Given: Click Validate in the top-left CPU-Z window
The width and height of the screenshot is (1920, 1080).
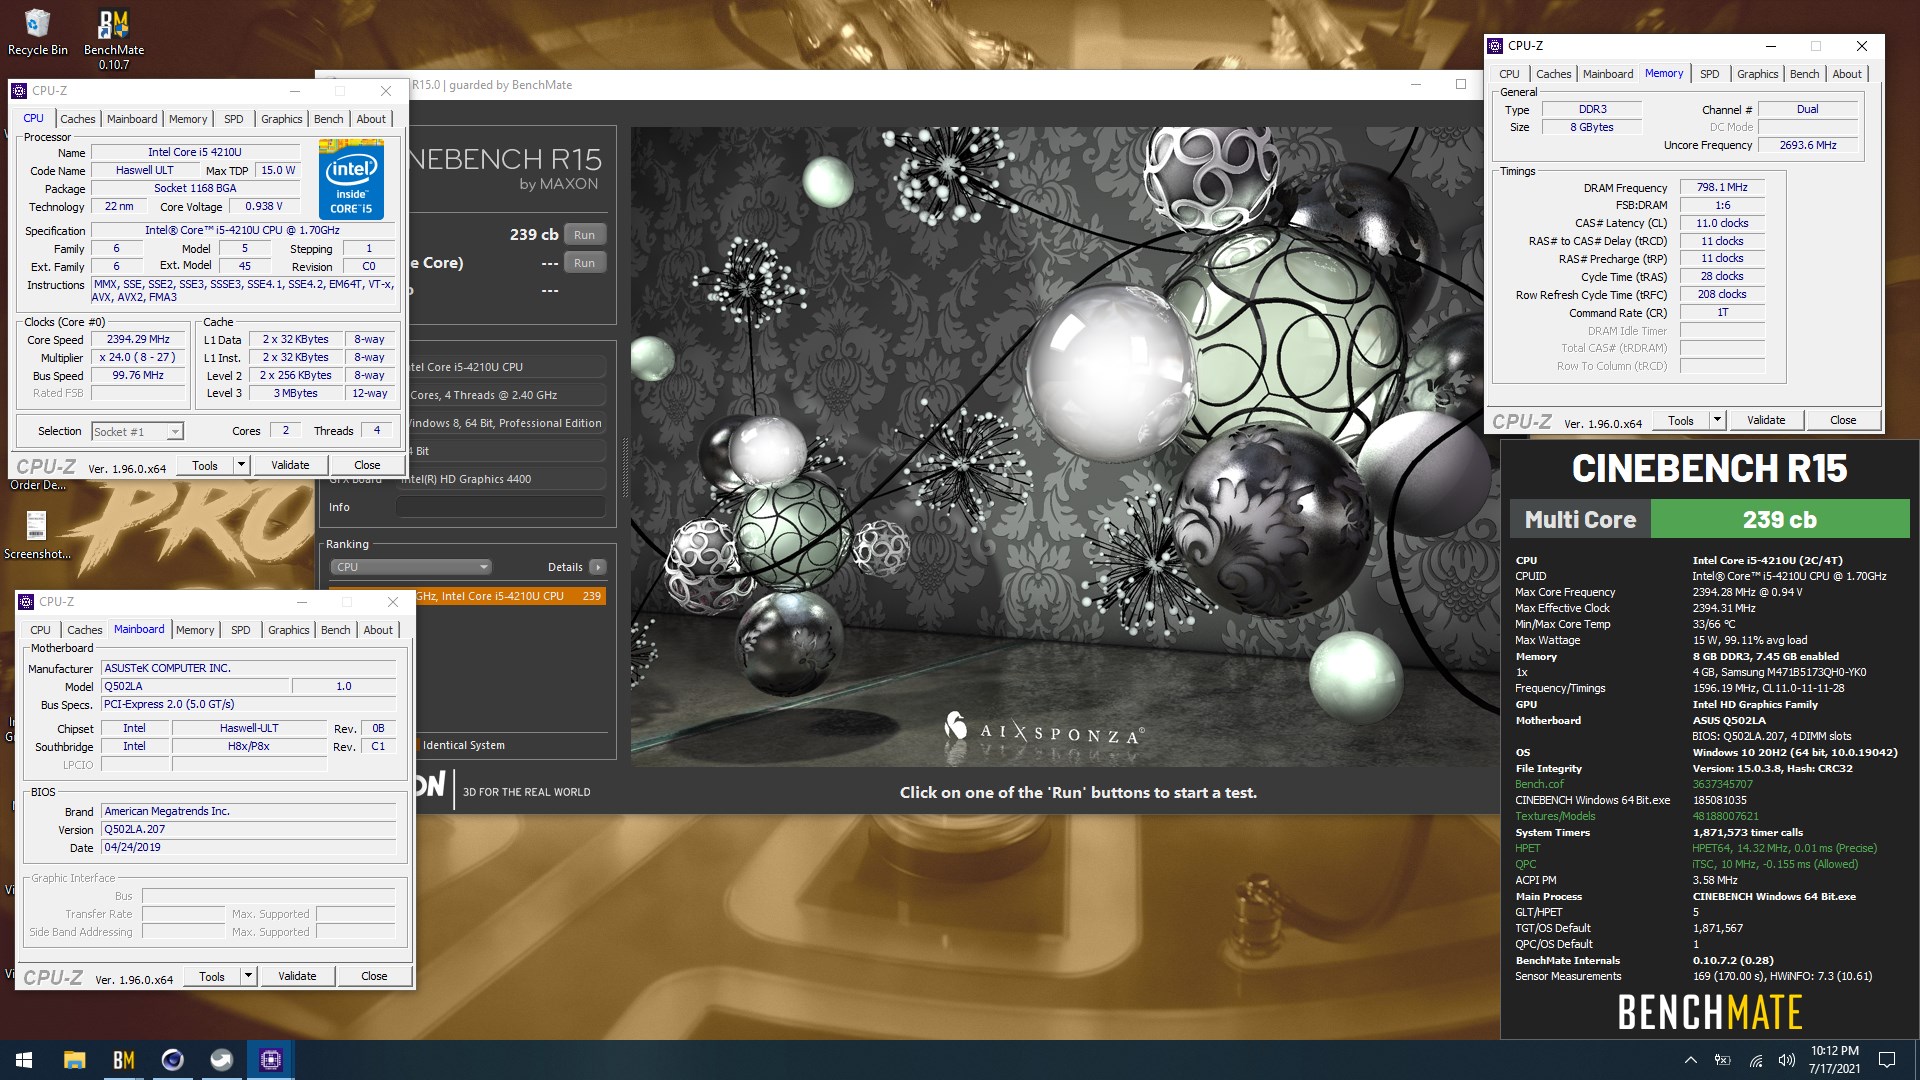Looking at the screenshot, I should tap(290, 465).
